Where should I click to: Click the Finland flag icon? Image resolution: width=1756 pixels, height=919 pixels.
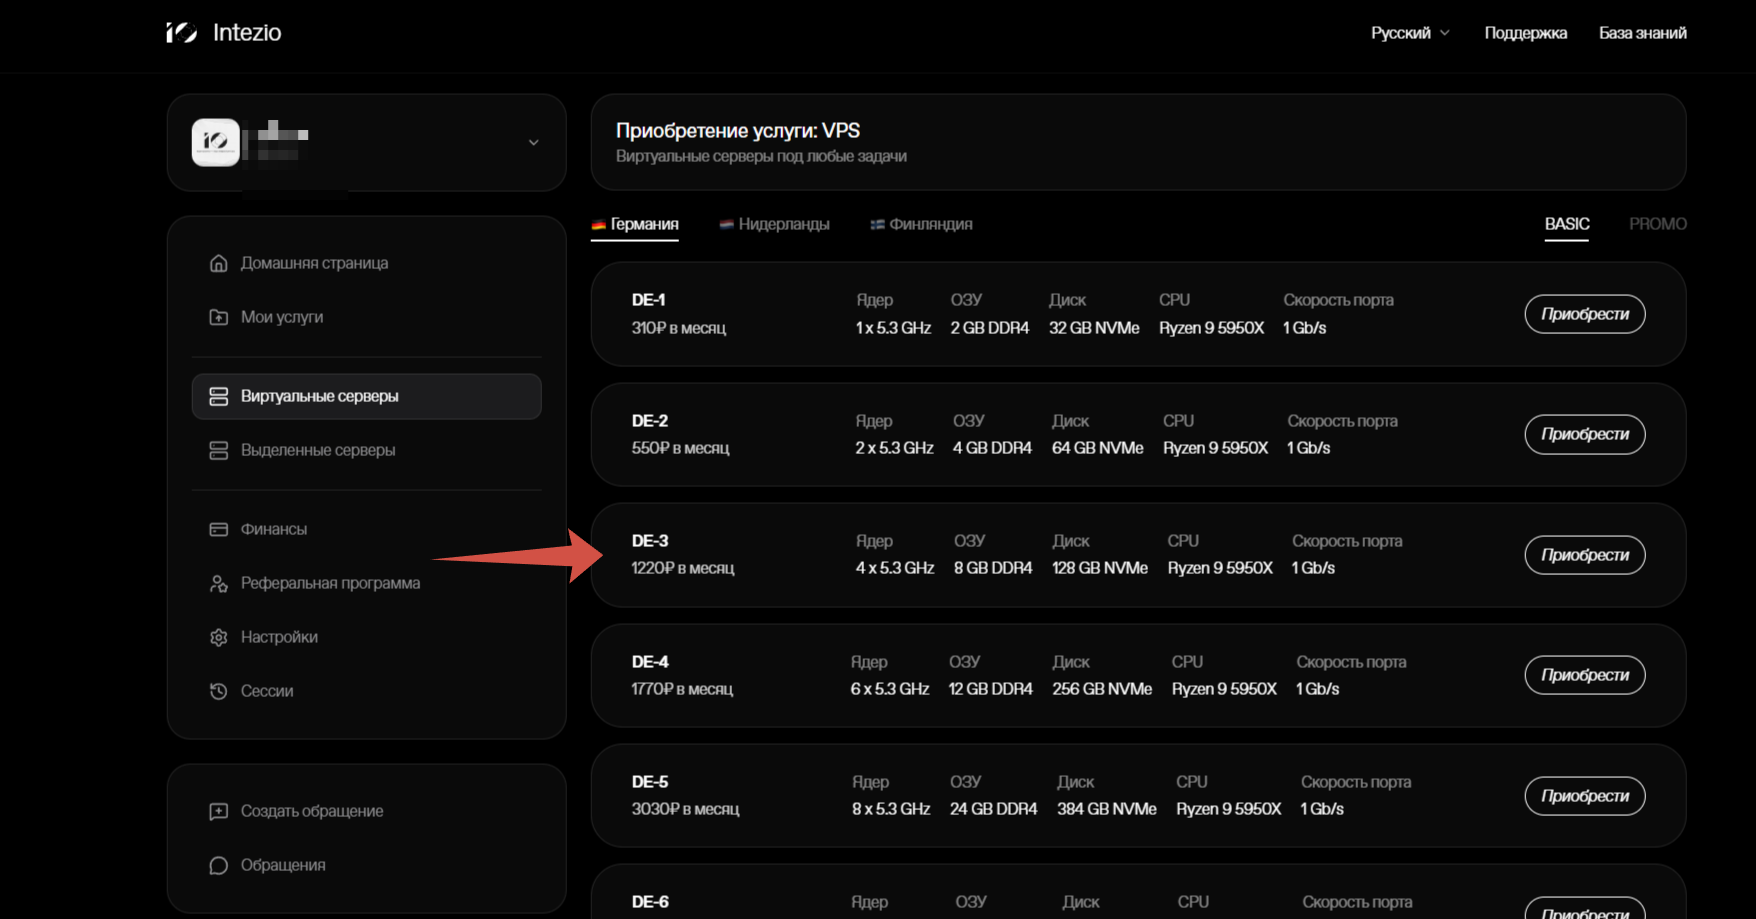[x=877, y=225]
